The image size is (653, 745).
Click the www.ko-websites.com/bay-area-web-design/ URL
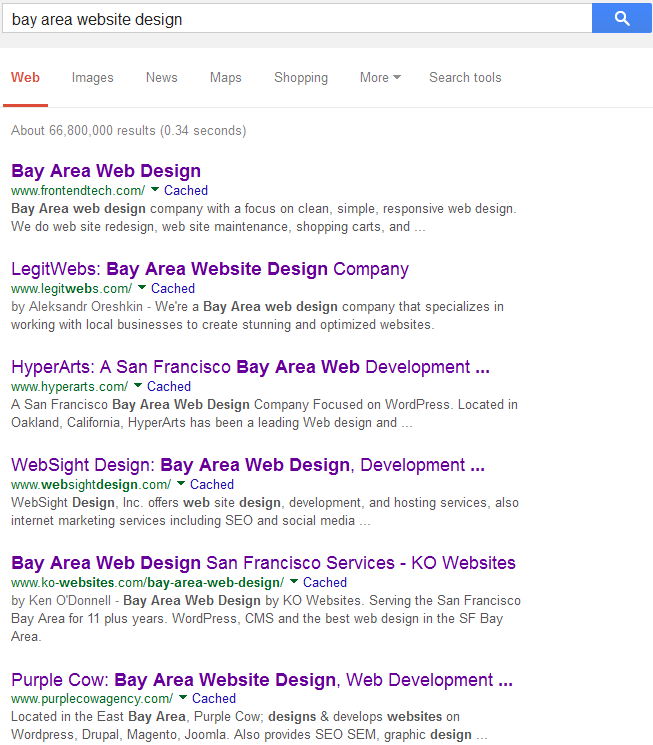147,582
